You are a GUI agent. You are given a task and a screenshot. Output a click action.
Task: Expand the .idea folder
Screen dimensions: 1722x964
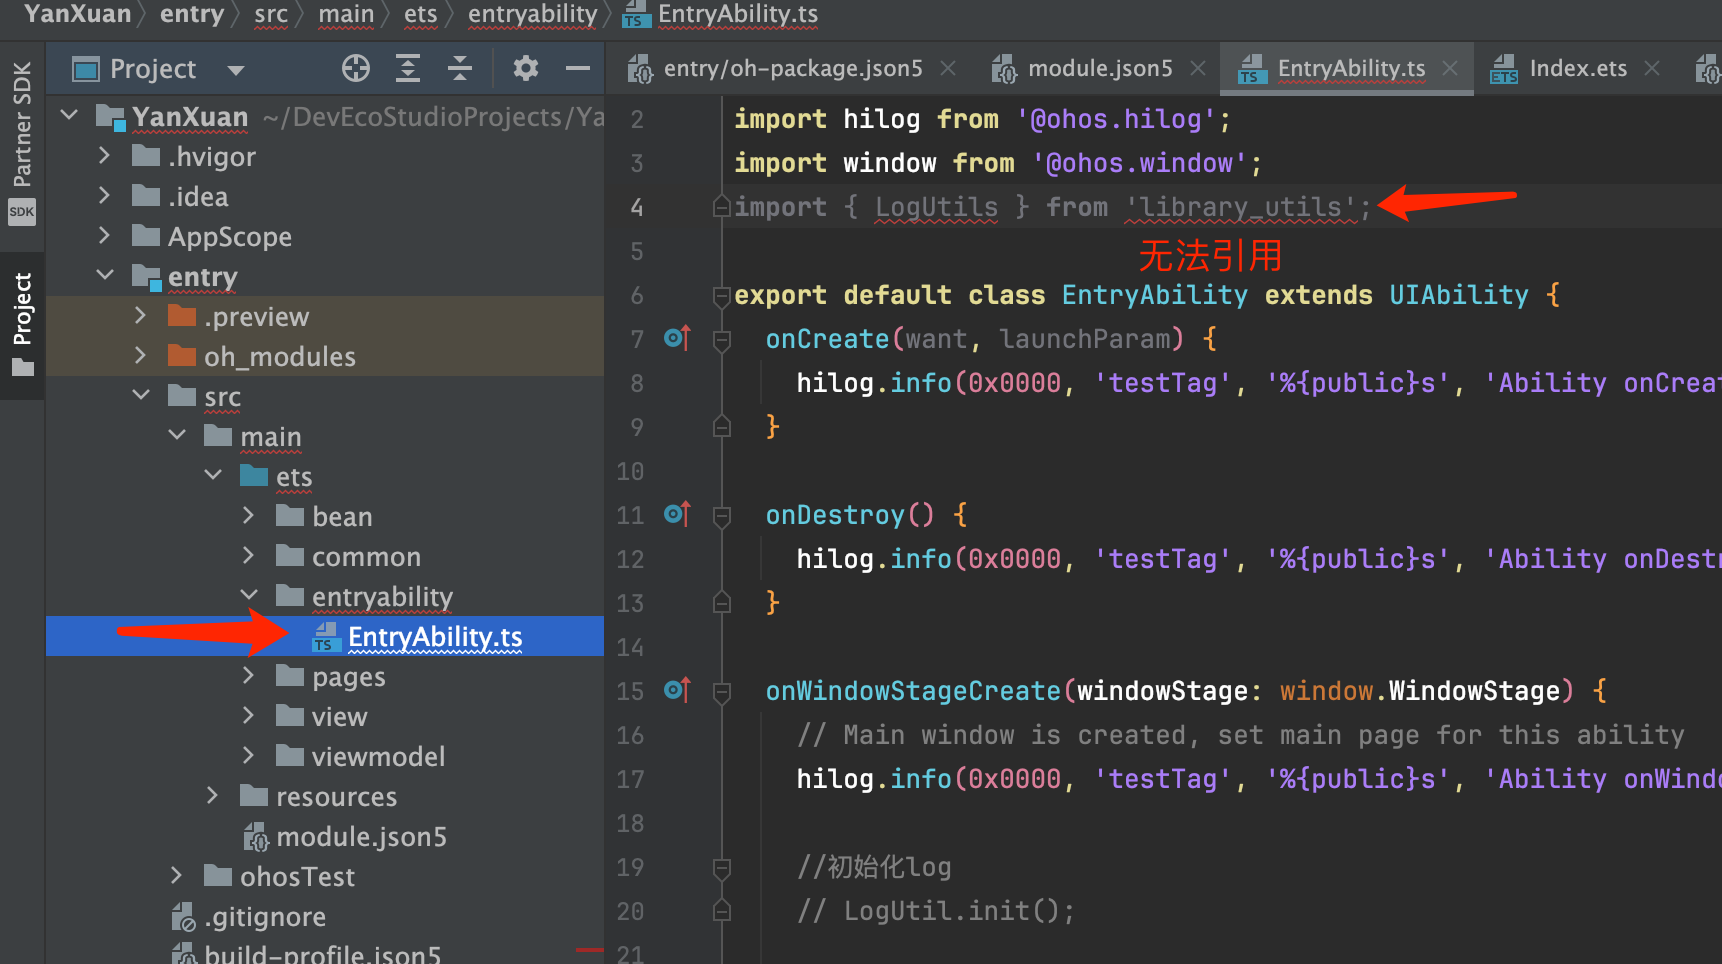[x=105, y=196]
